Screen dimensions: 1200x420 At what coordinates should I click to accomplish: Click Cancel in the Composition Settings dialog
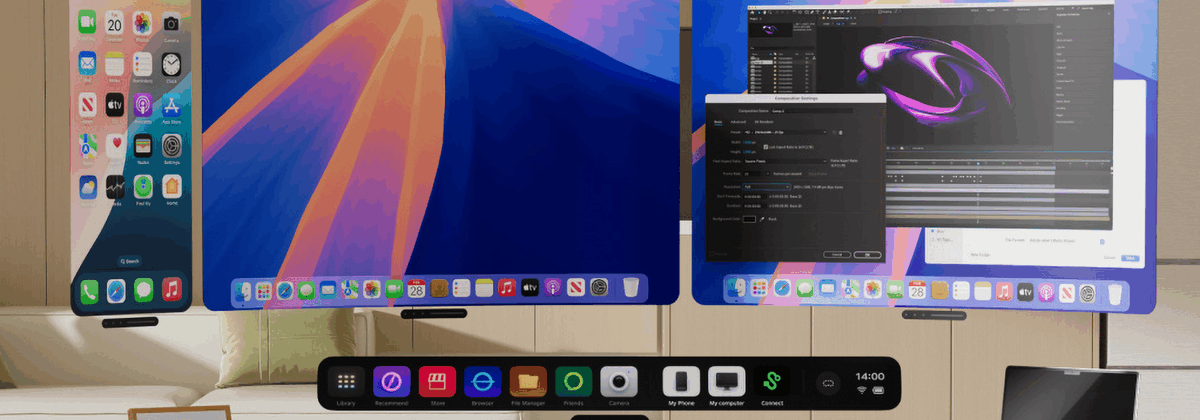coord(837,254)
